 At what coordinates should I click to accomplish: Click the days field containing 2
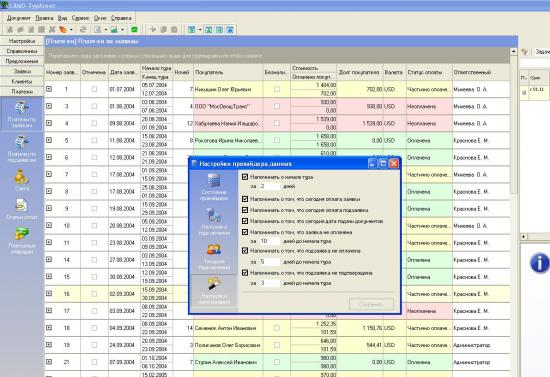point(269,186)
